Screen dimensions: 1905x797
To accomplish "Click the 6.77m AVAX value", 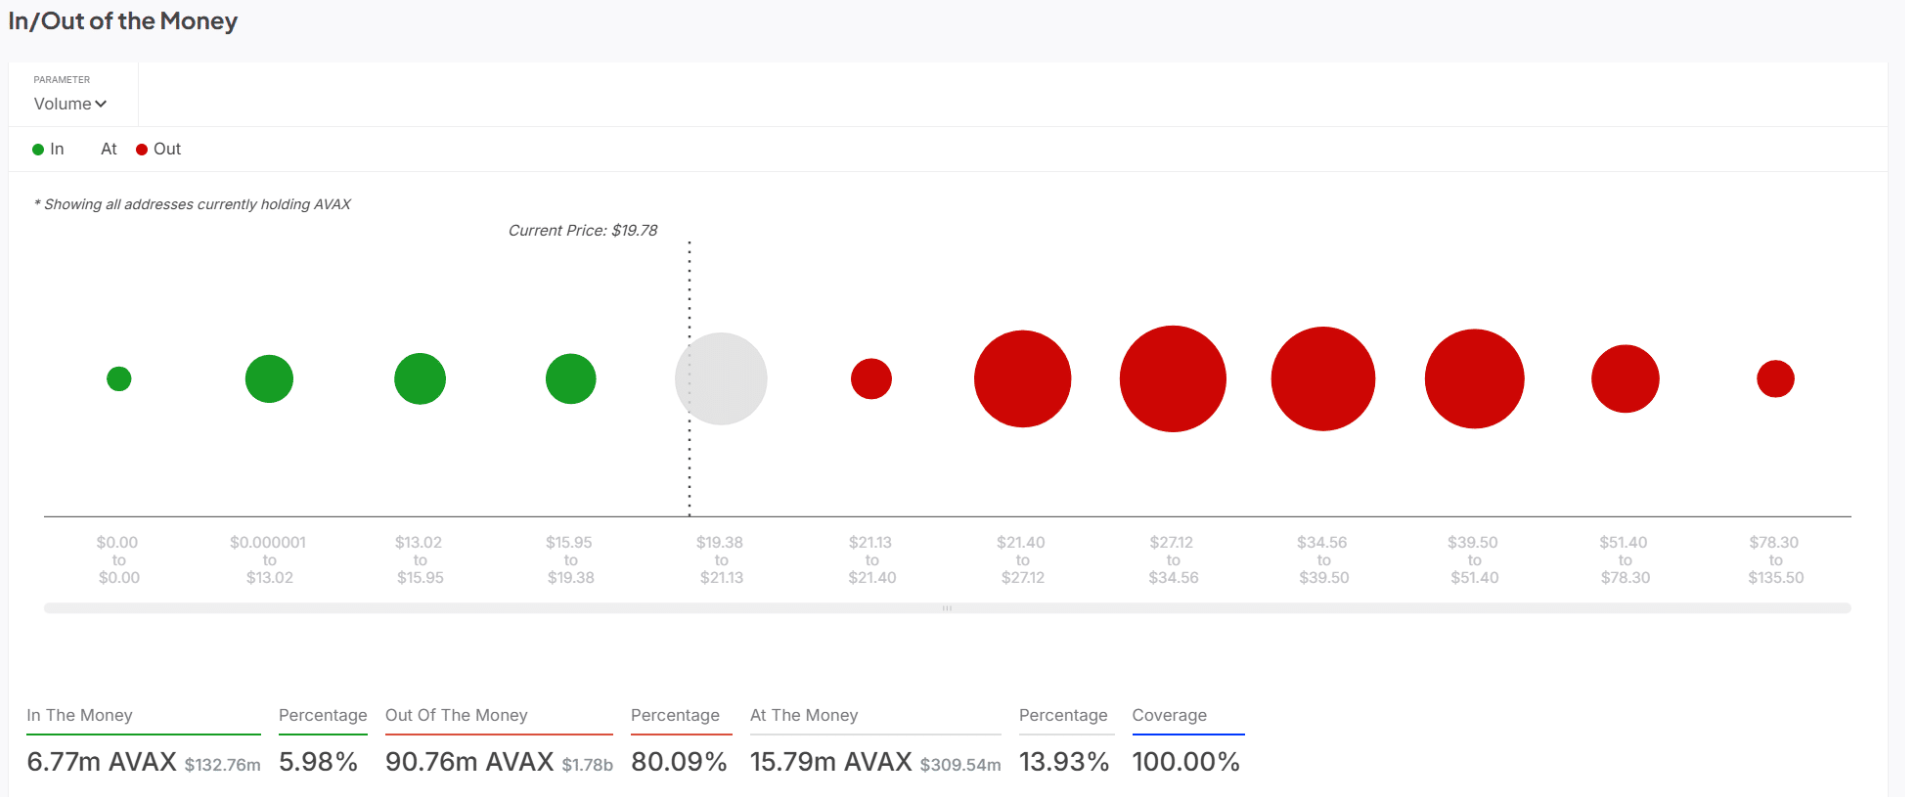I will (102, 762).
